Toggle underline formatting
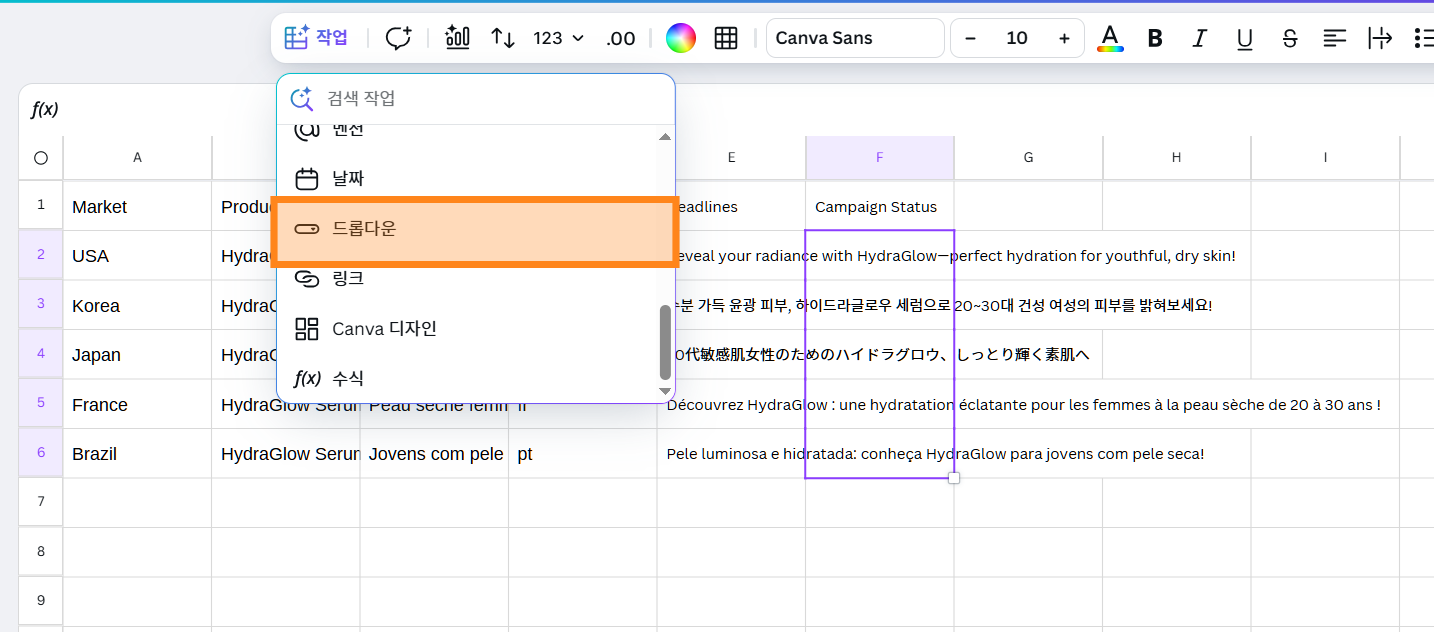Image resolution: width=1434 pixels, height=632 pixels. (1245, 38)
